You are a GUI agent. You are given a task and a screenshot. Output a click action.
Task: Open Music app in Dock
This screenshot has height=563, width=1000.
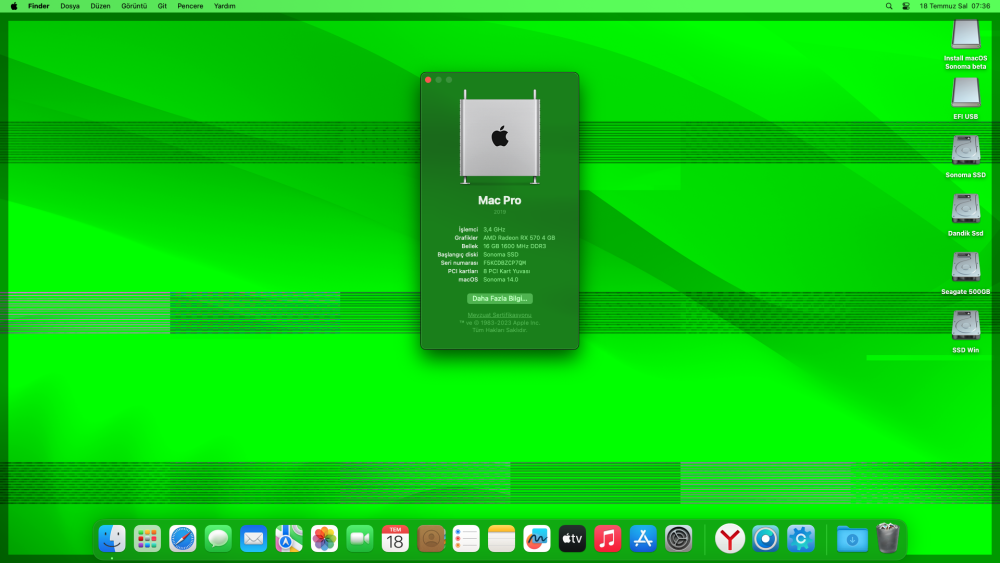click(x=608, y=539)
